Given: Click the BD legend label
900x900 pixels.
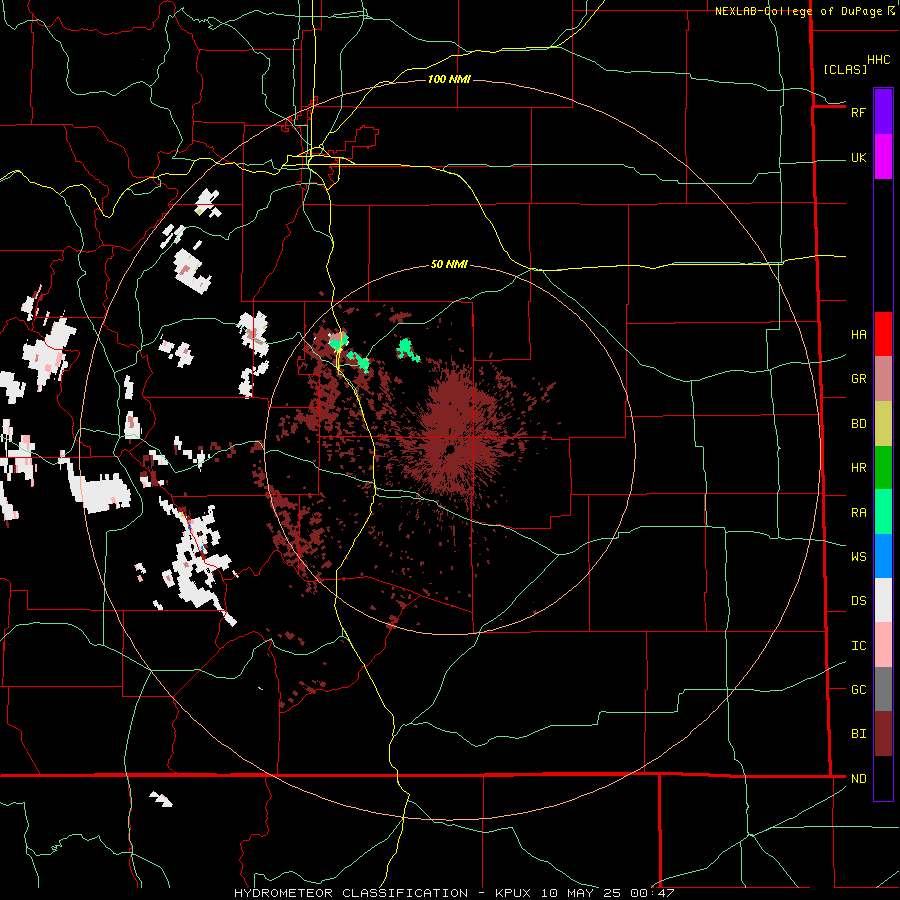Looking at the screenshot, I should 858,424.
